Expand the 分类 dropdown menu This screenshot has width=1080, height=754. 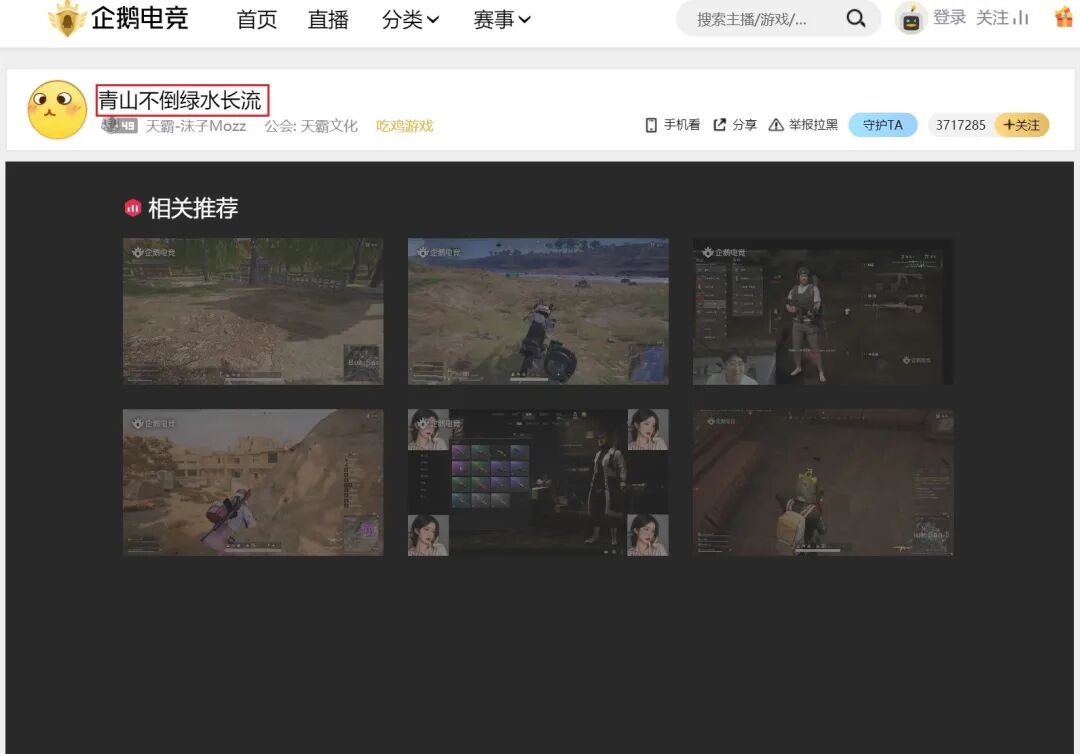[410, 19]
